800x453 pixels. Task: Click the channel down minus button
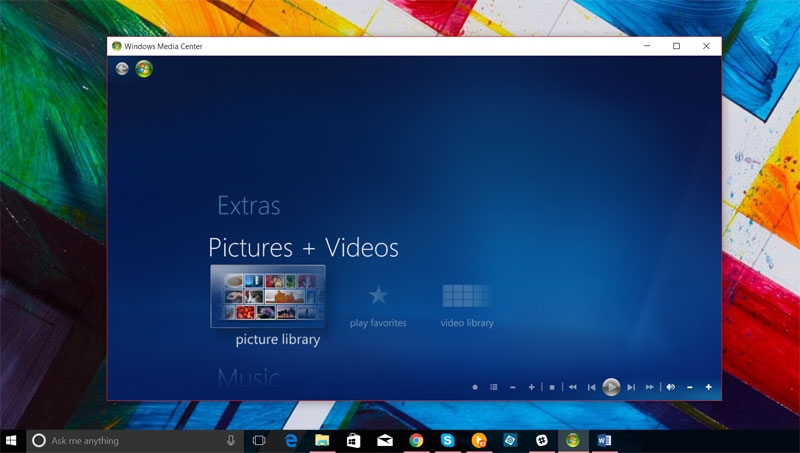513,387
